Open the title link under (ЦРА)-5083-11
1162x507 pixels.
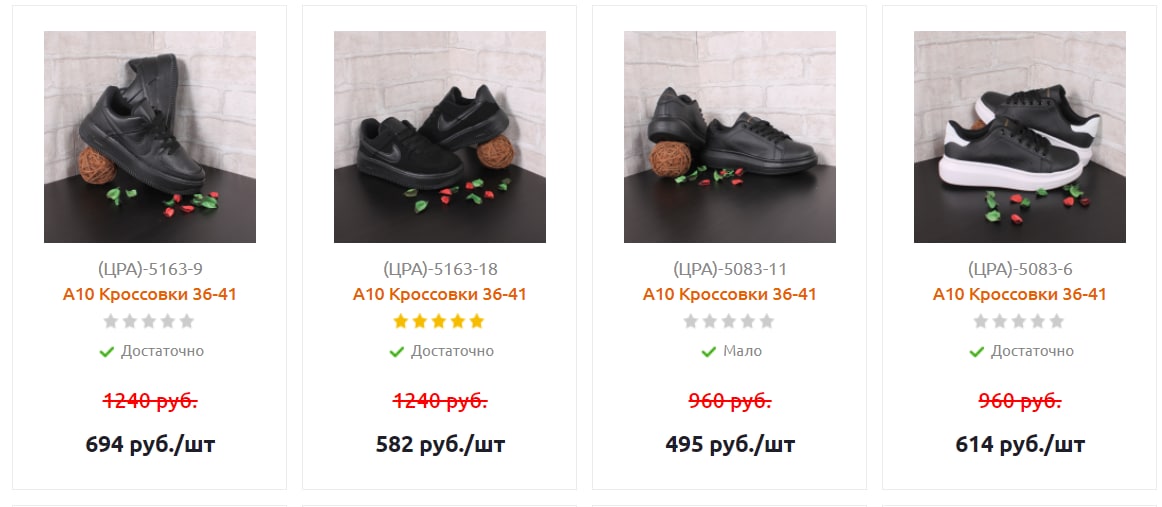tap(730, 294)
